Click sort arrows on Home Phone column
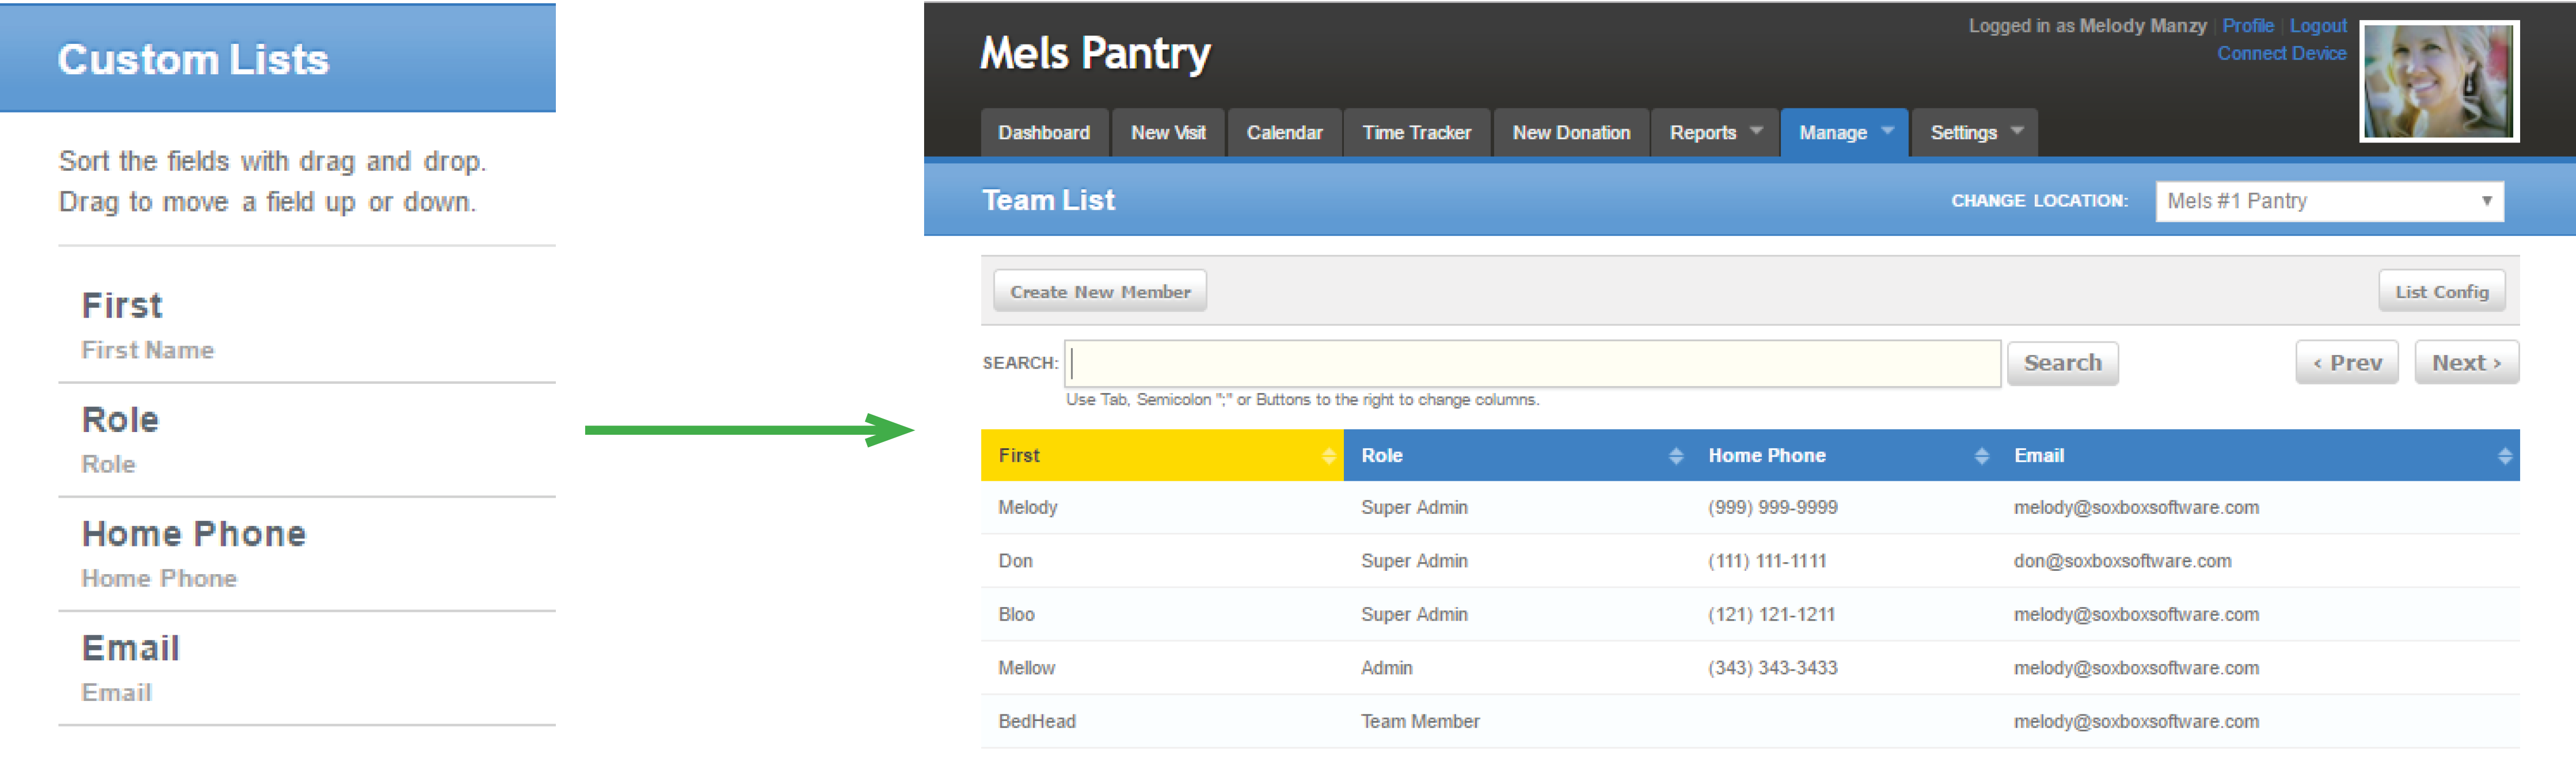 [1981, 456]
